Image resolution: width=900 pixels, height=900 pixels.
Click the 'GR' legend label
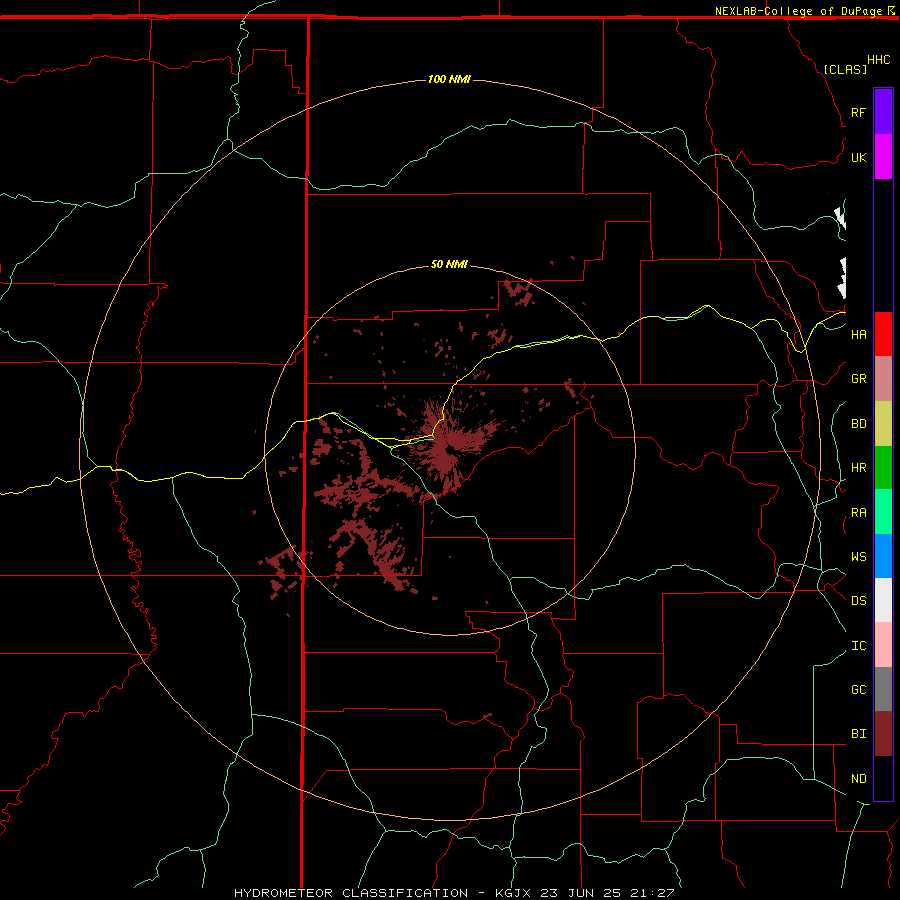858,379
